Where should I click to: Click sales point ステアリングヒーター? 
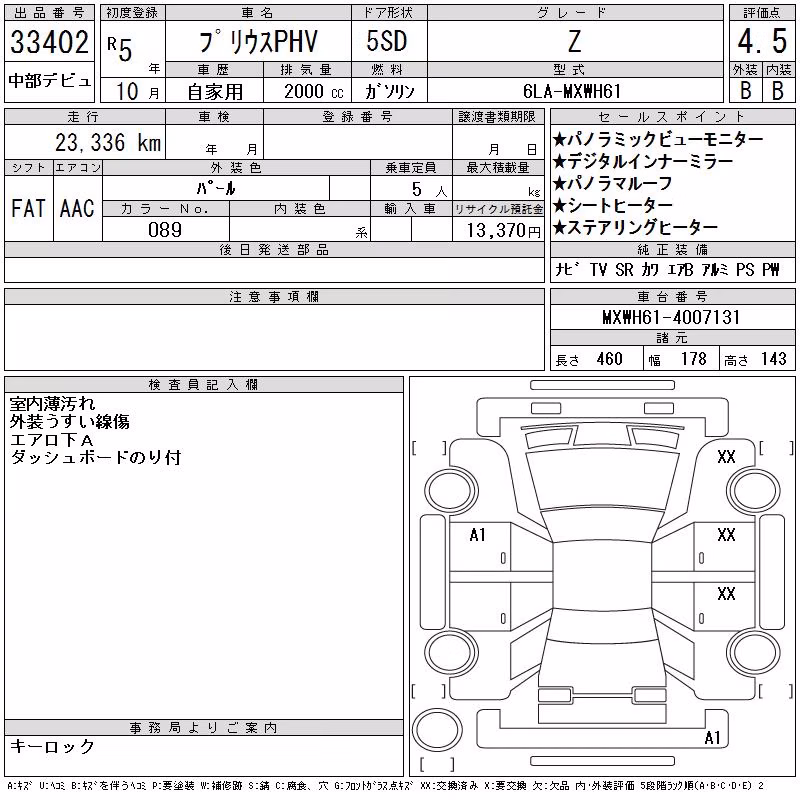coord(635,227)
